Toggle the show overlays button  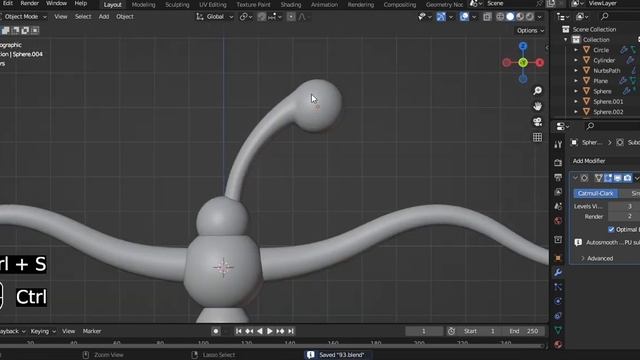(464, 17)
